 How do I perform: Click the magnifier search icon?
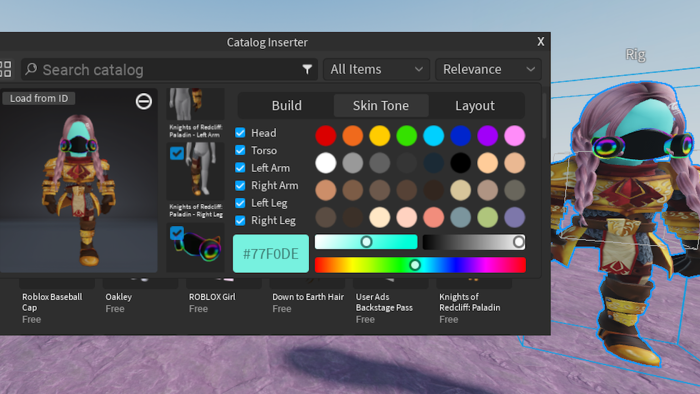31,69
